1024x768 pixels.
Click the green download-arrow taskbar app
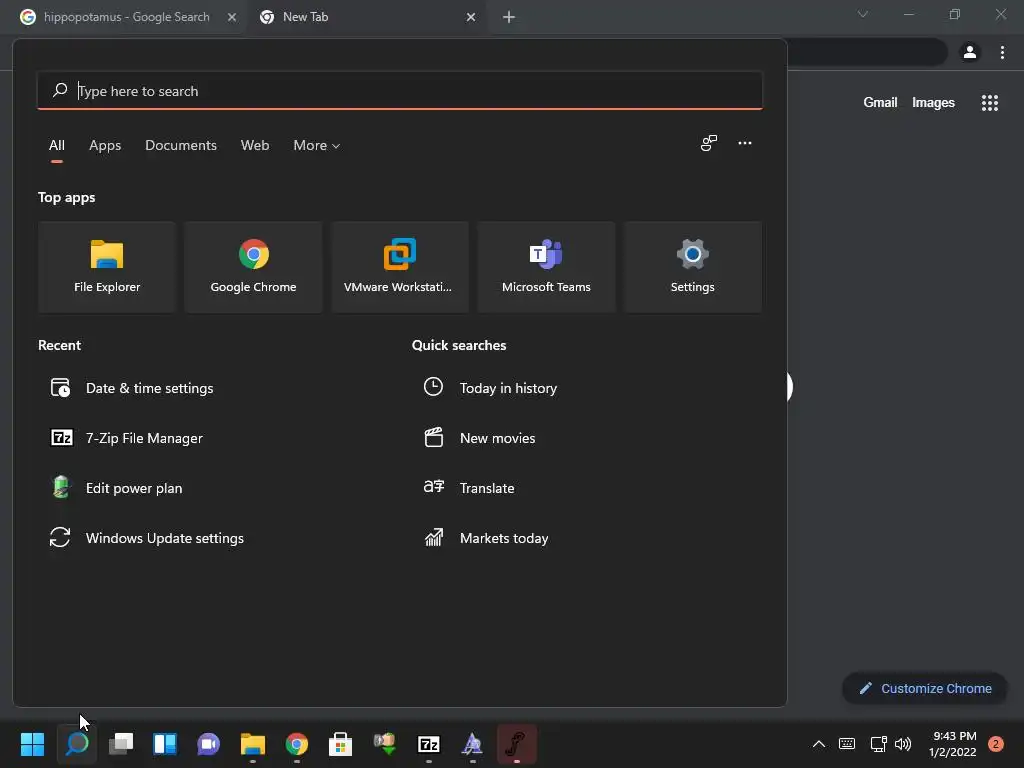pos(385,744)
